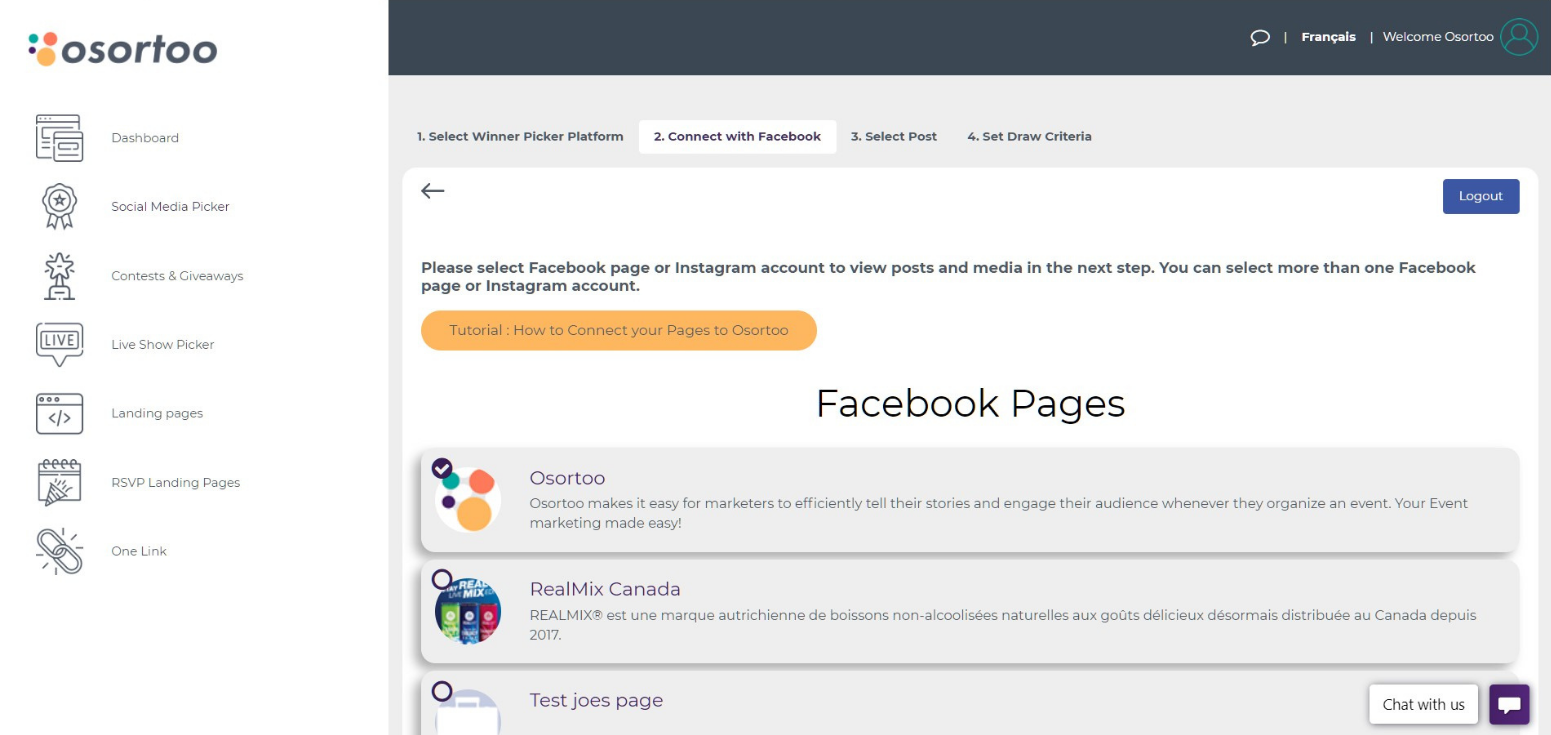Click the One Link chain icon
Screen dimensions: 1551x735
60,551
